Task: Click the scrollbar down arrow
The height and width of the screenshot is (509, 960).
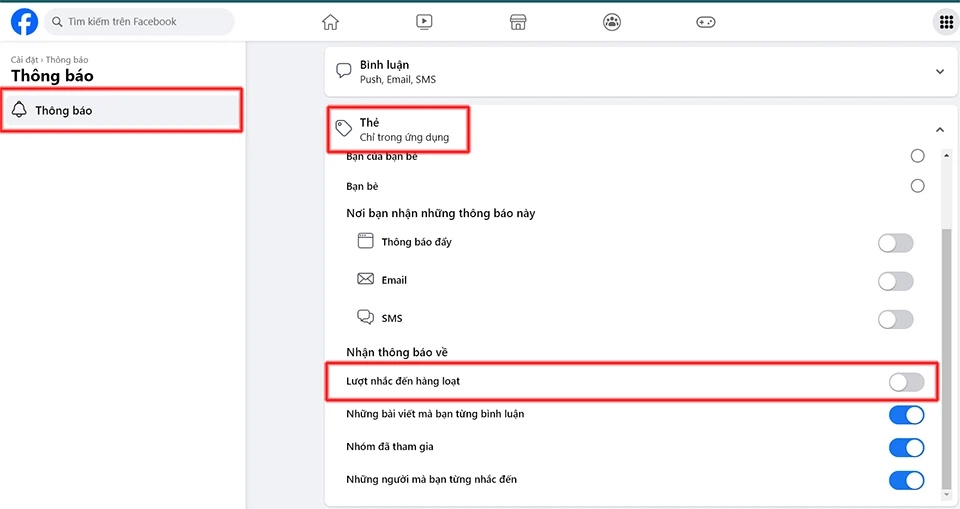Action: [947, 494]
